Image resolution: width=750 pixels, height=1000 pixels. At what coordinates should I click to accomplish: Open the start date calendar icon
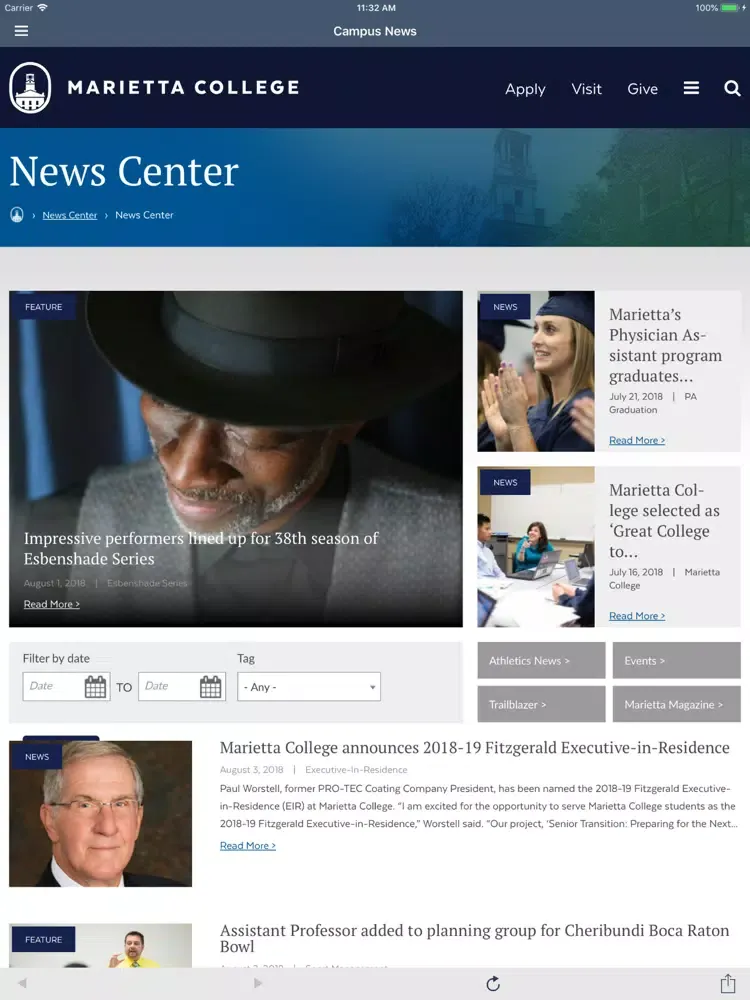click(96, 687)
